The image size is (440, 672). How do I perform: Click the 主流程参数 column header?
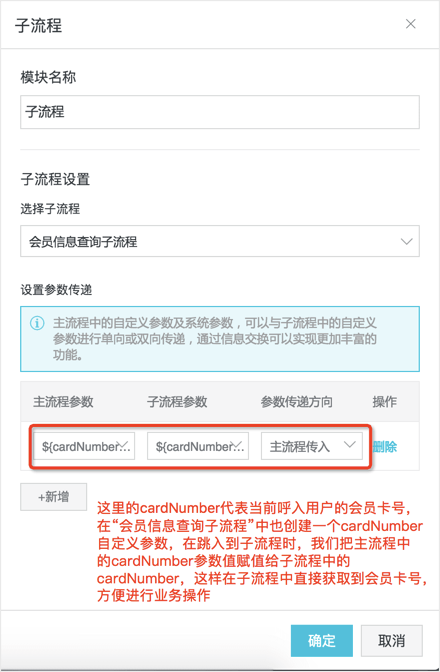click(63, 402)
